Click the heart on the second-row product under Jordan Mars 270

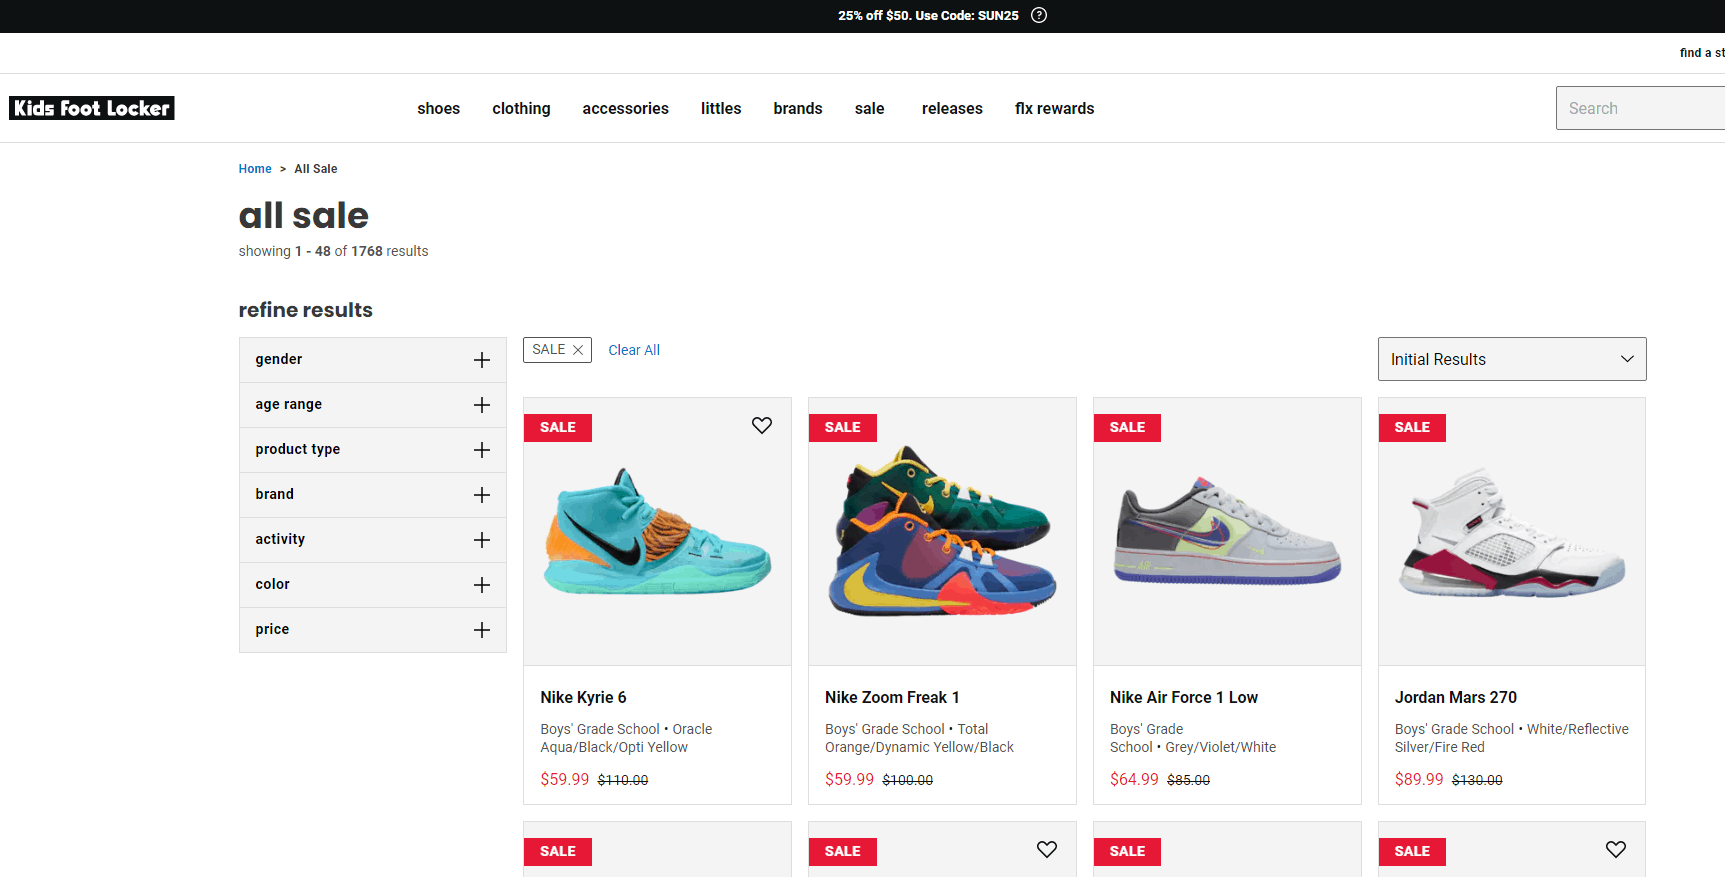(x=1616, y=849)
